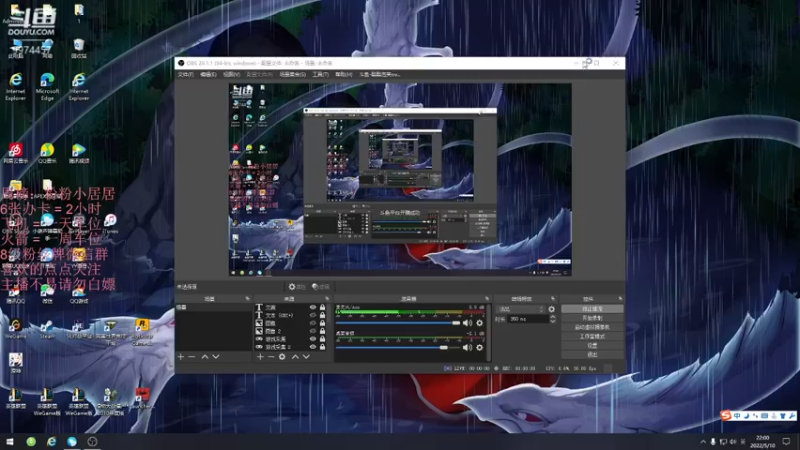Pop out the 控件 dock panel
This screenshot has width=800, height=450.
pyautogui.click(x=620, y=298)
